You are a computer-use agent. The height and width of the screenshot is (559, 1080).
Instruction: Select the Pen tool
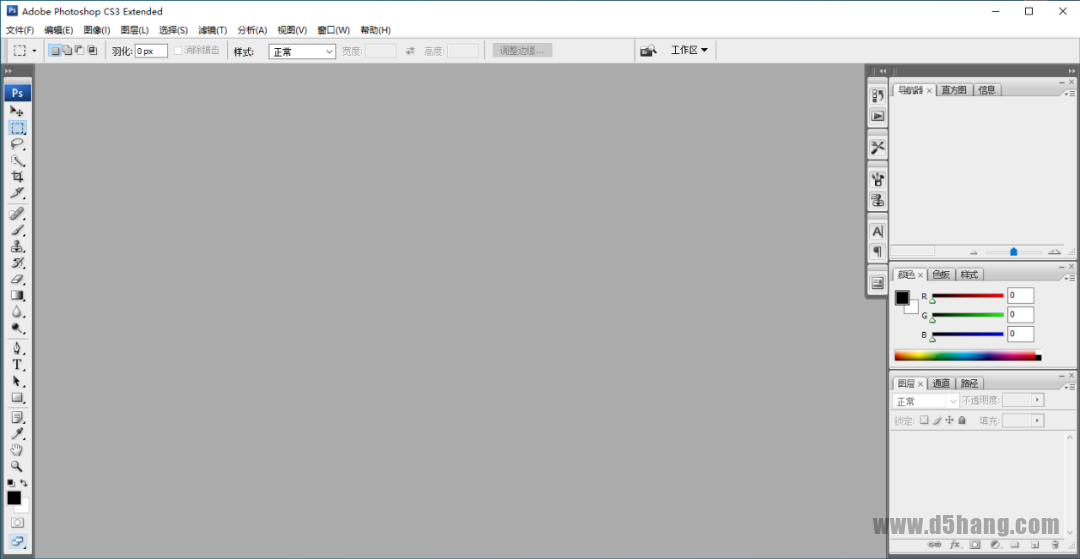pos(17,349)
